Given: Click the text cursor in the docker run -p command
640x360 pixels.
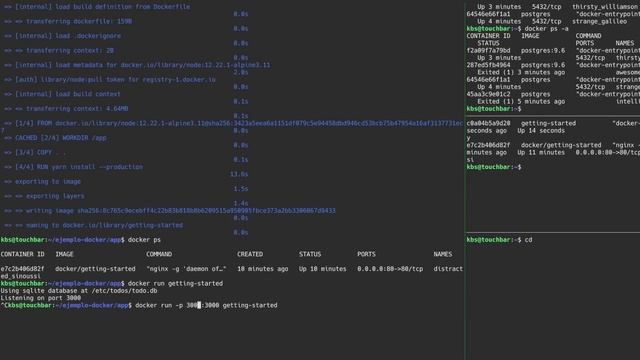Looking at the screenshot, I should click(199, 305).
